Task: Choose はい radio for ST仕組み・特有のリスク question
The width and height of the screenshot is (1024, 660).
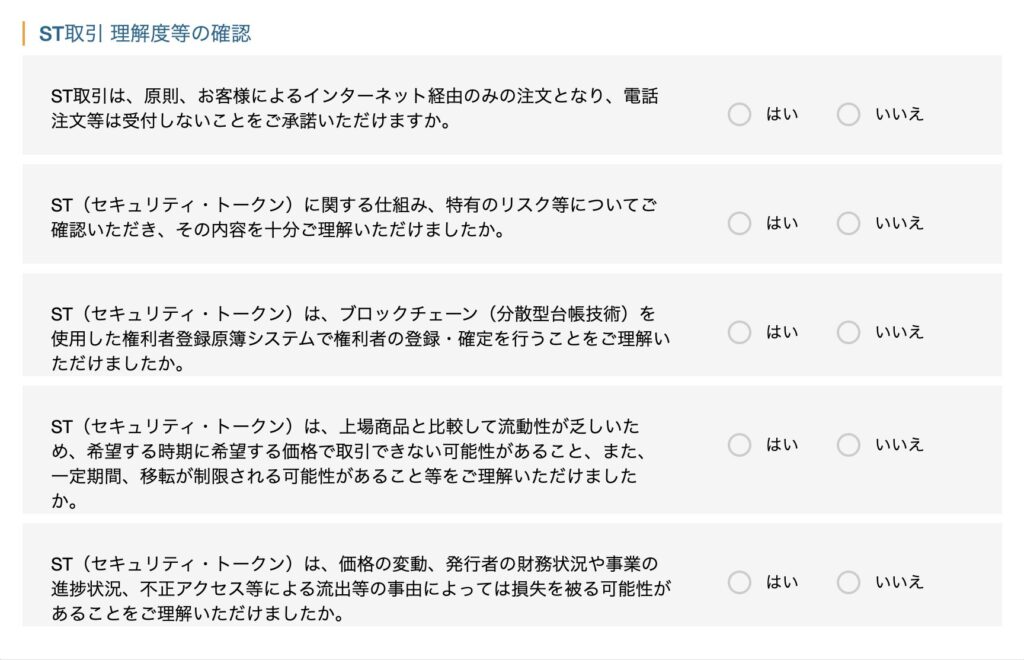Action: tap(739, 223)
